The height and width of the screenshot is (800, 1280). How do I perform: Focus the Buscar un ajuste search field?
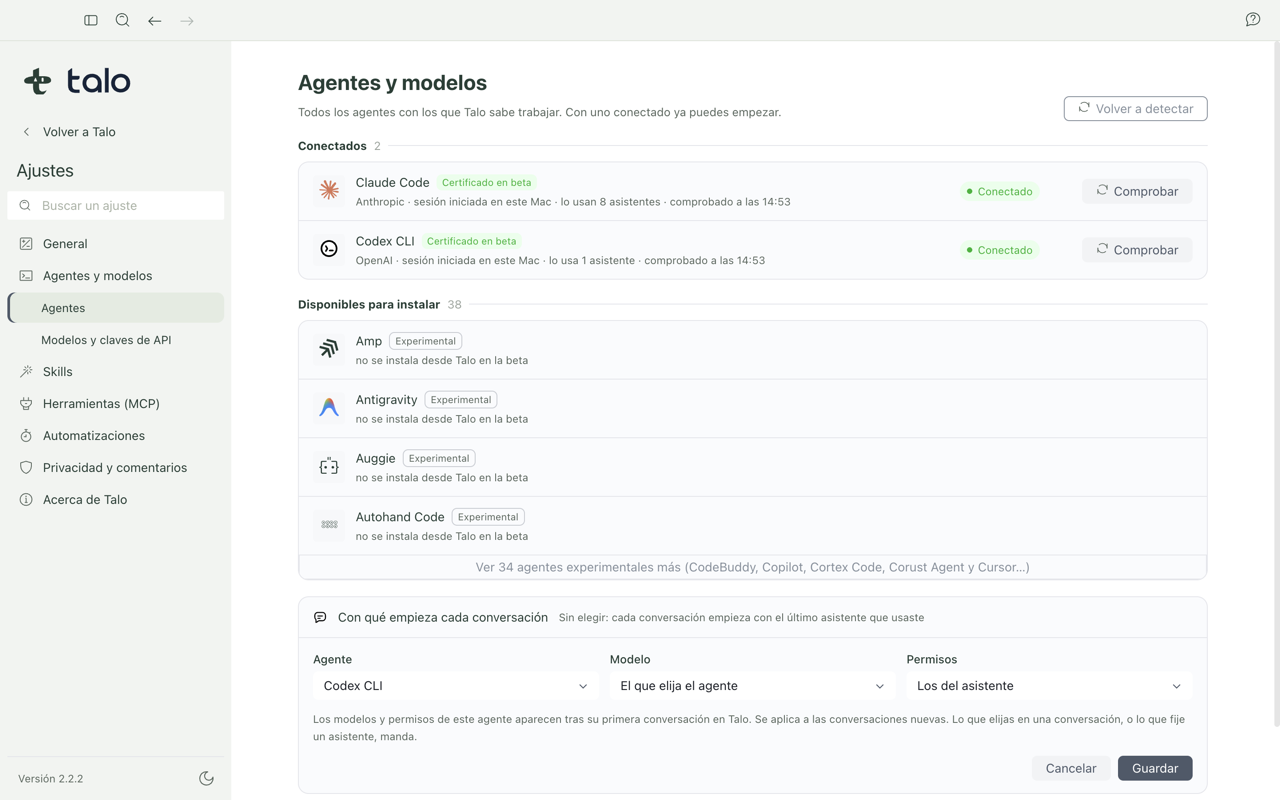point(116,206)
